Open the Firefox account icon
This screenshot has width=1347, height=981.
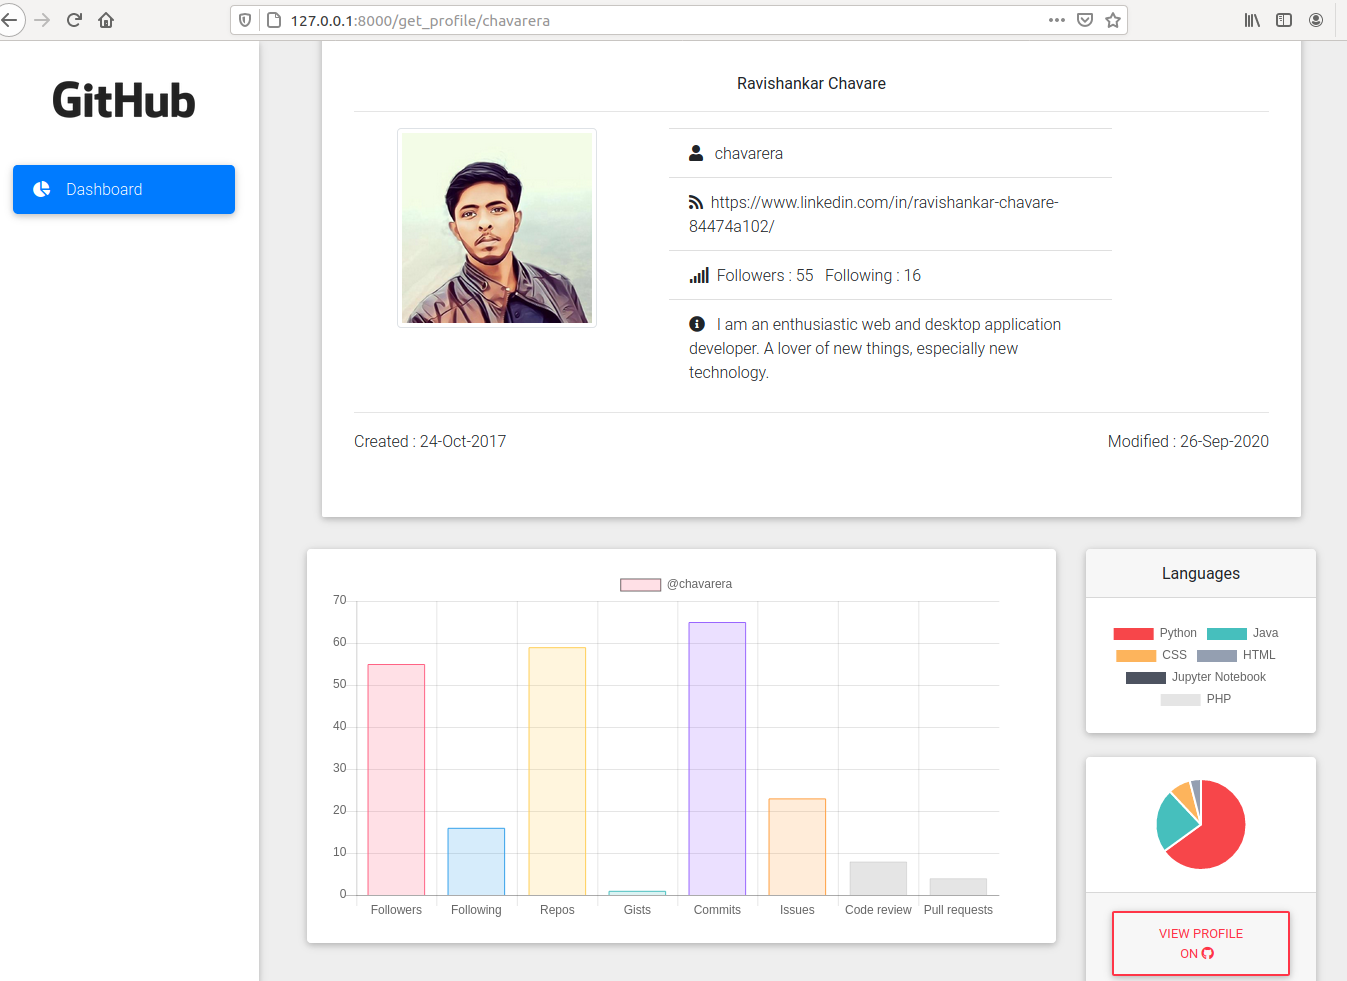tap(1316, 20)
